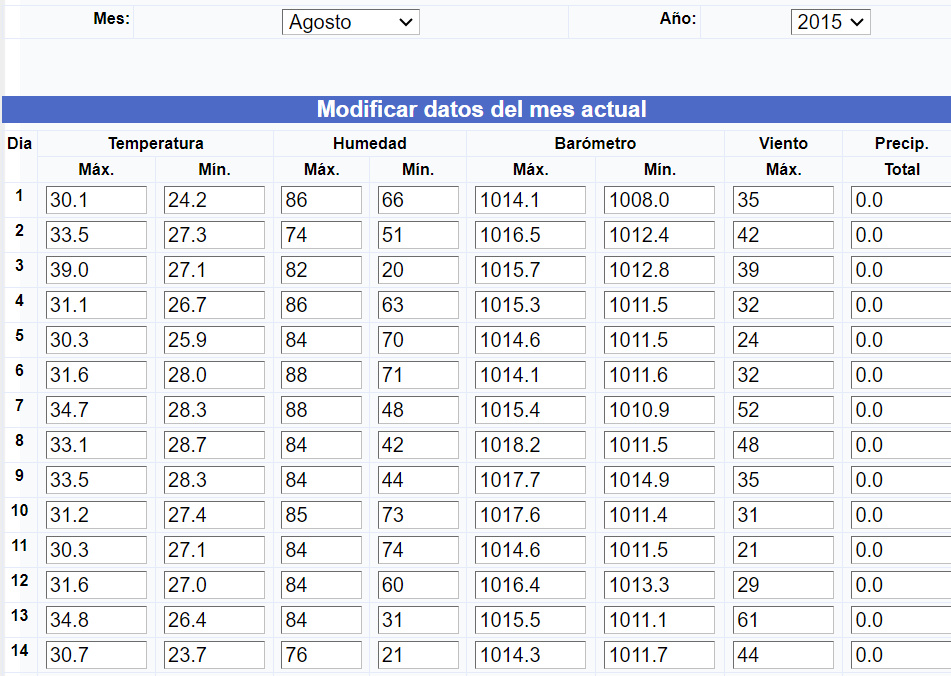Click day 2 min humidity field 51

(x=418, y=235)
